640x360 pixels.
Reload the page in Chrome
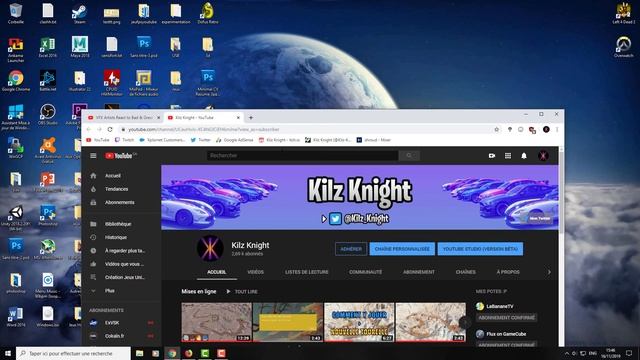pos(110,129)
